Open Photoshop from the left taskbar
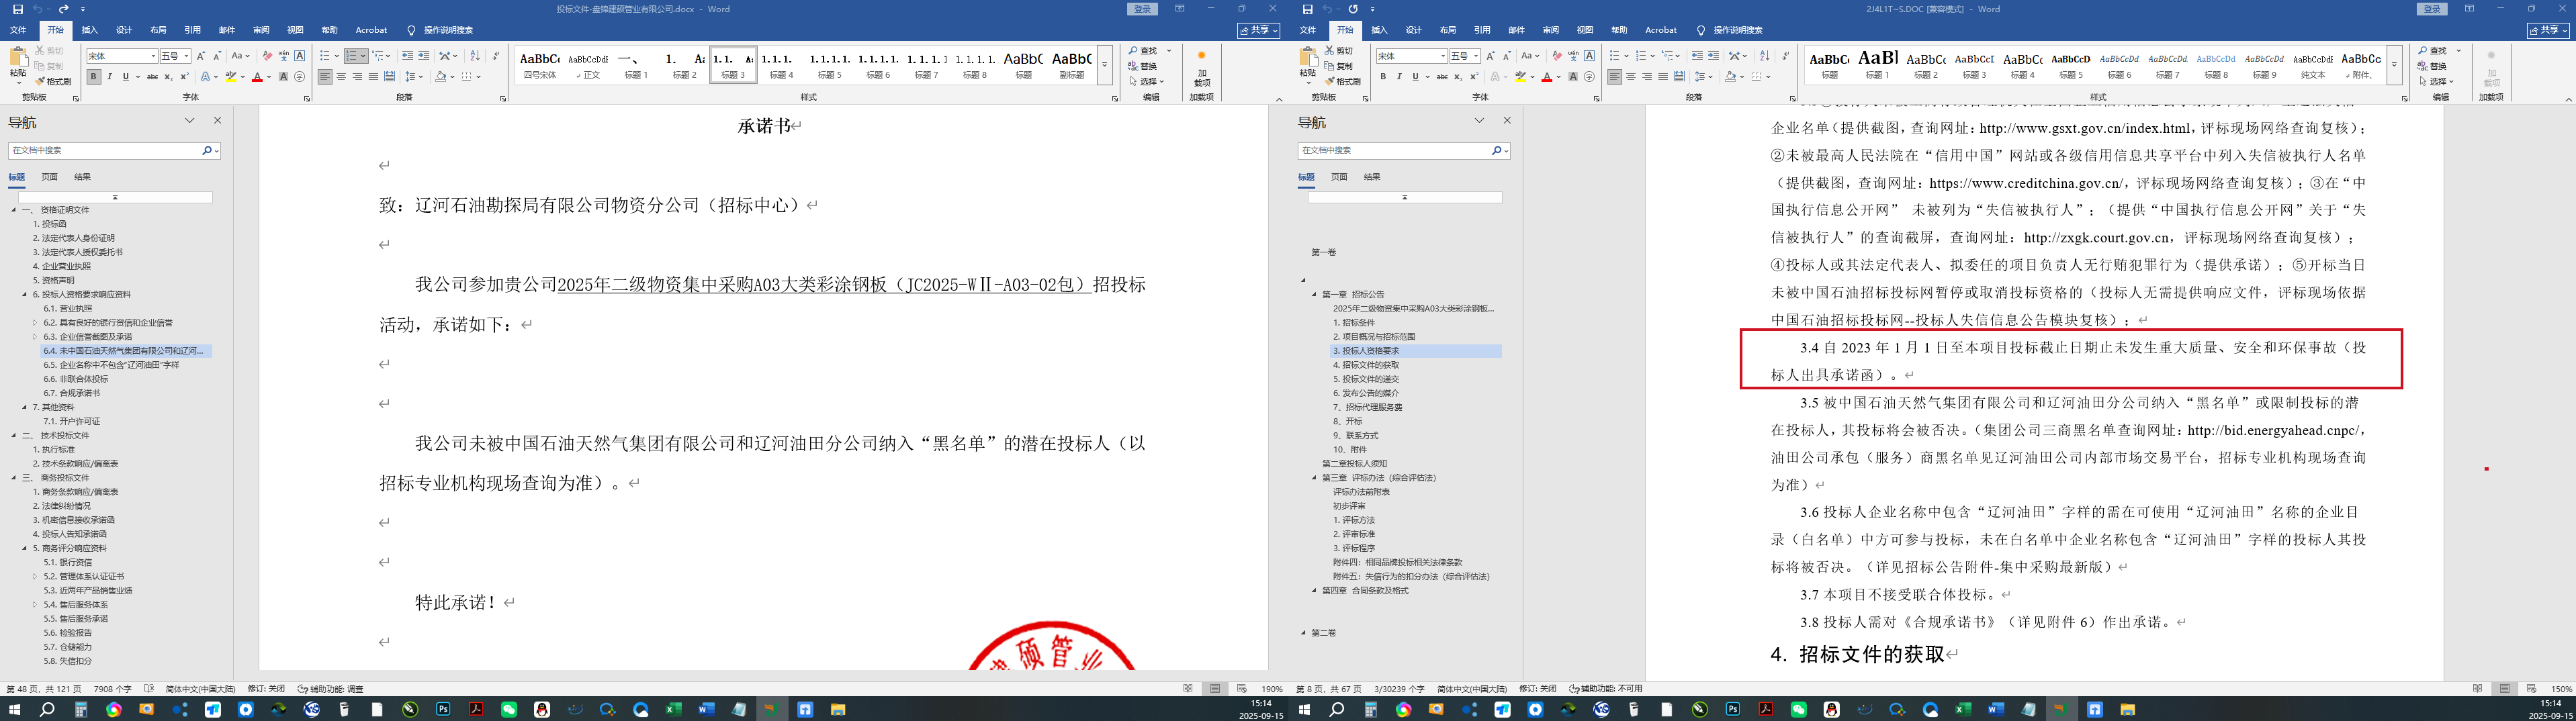This screenshot has height=721, width=2576. click(443, 709)
